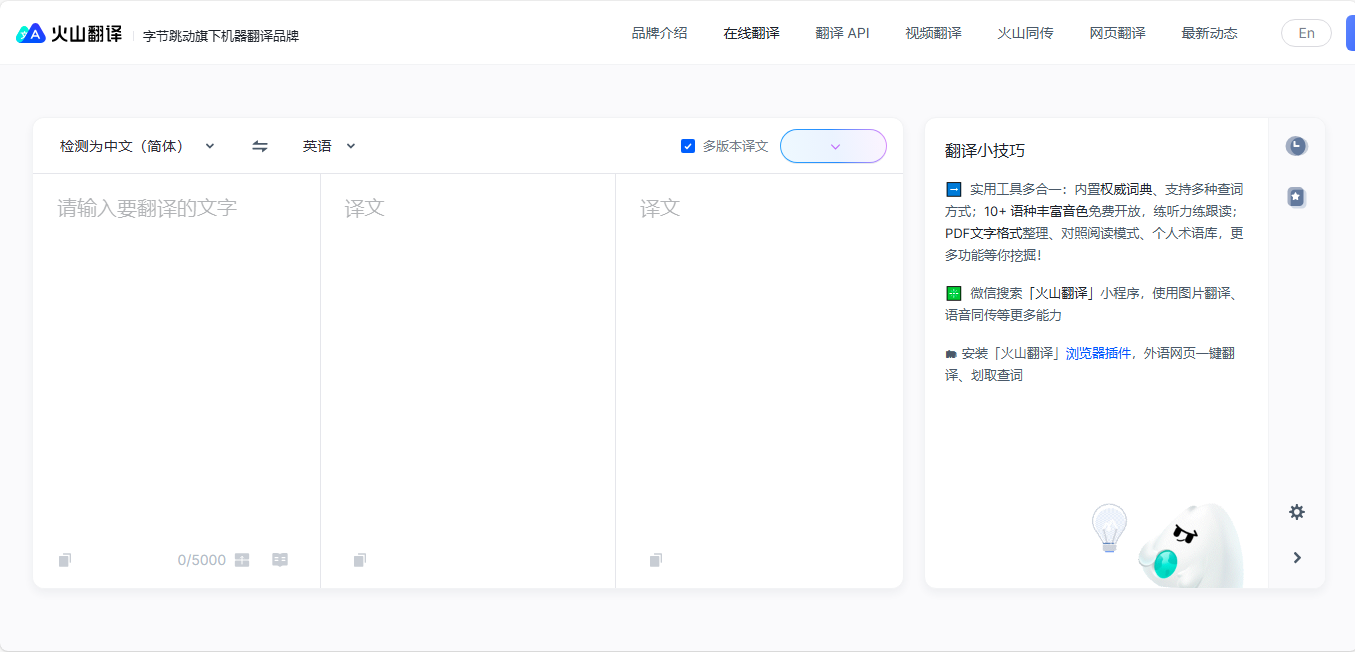Viewport: 1355px width, 652px height.
Task: Click the mascot character illustration
Action: point(1190,546)
